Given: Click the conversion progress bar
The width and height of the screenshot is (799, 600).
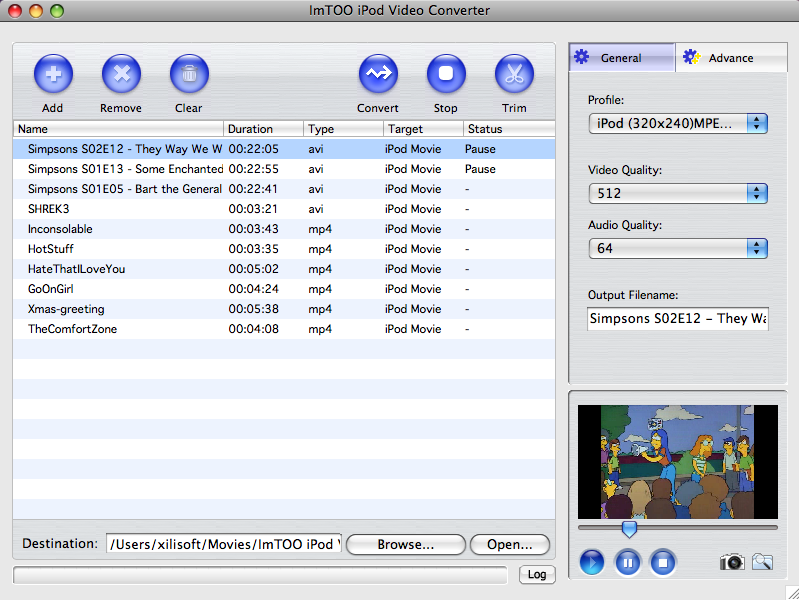Looking at the screenshot, I should (260, 575).
